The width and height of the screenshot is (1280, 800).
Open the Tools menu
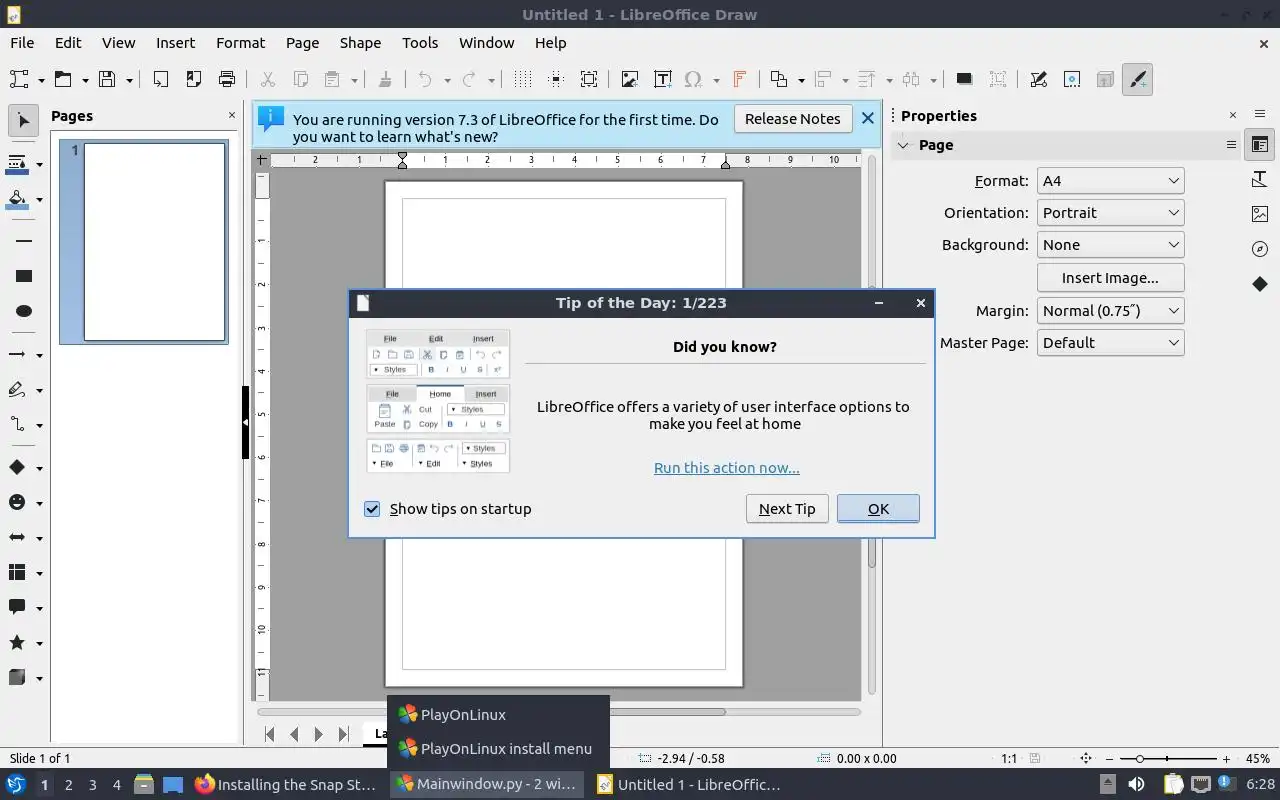tap(420, 43)
